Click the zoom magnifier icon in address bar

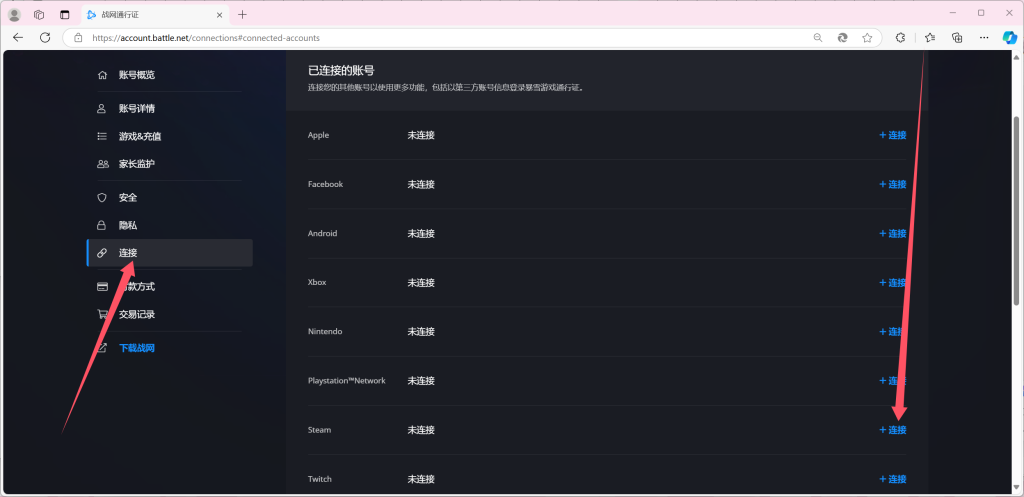[818, 38]
